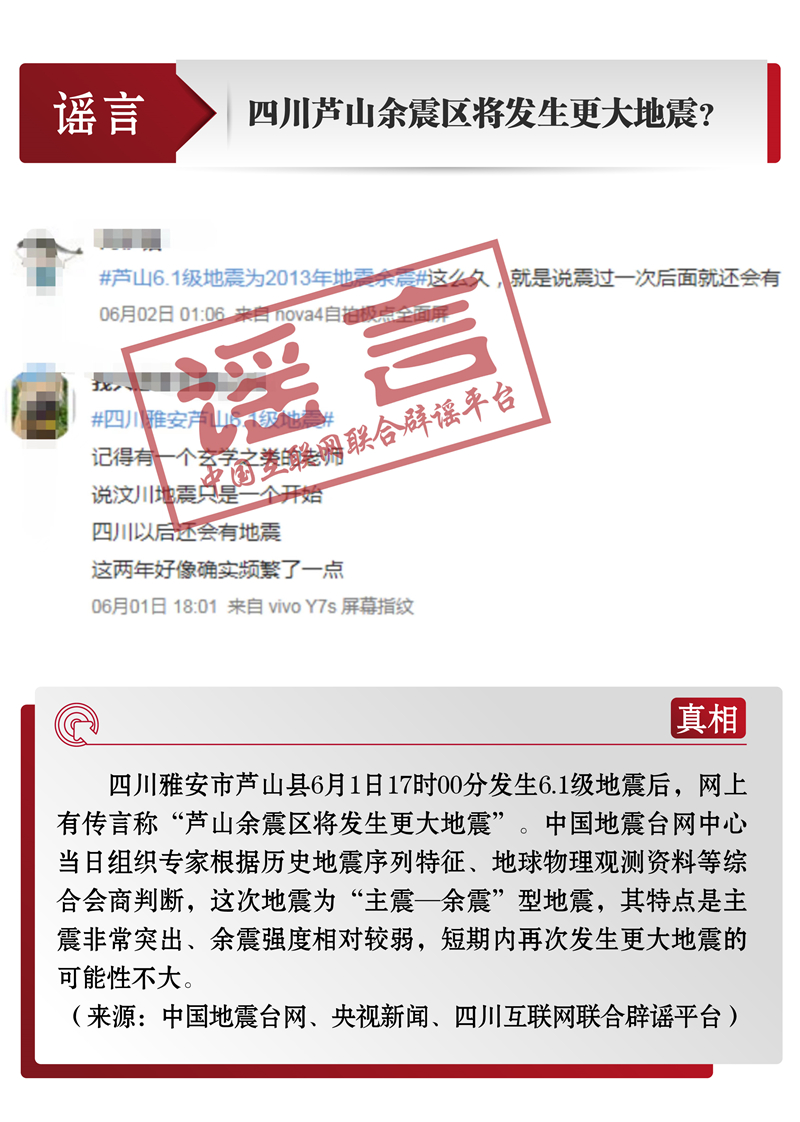
Task: Click timestamp 06月02日 01:06
Action: click(162, 314)
